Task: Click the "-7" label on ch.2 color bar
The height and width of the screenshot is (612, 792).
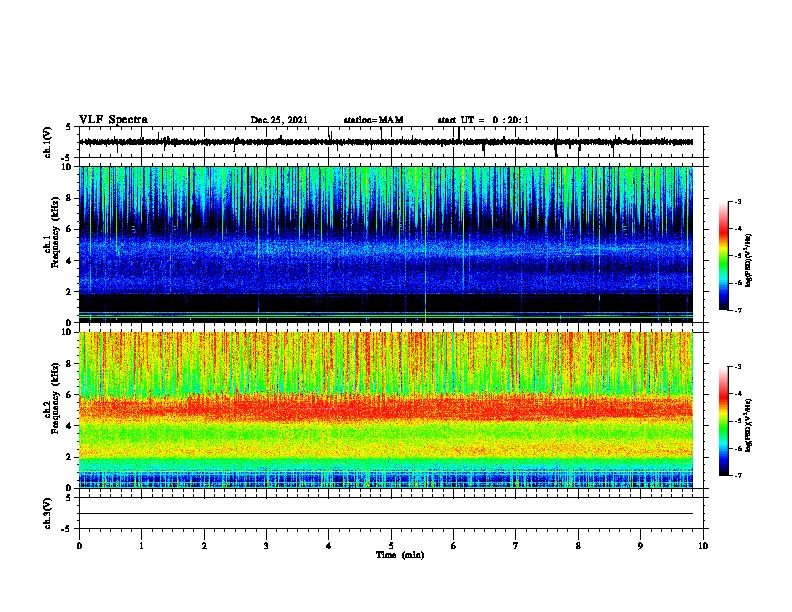Action: (x=738, y=475)
